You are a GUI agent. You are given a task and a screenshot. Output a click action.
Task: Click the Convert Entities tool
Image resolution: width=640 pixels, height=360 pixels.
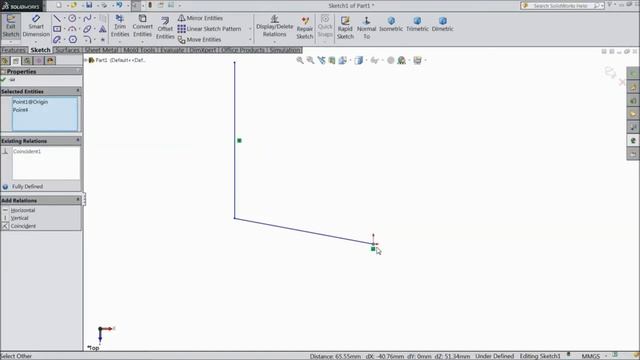point(142,26)
